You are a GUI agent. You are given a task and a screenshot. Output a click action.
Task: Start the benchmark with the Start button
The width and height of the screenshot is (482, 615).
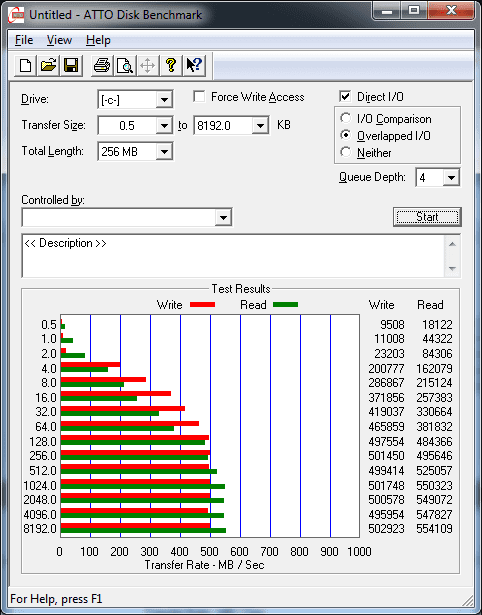[427, 217]
